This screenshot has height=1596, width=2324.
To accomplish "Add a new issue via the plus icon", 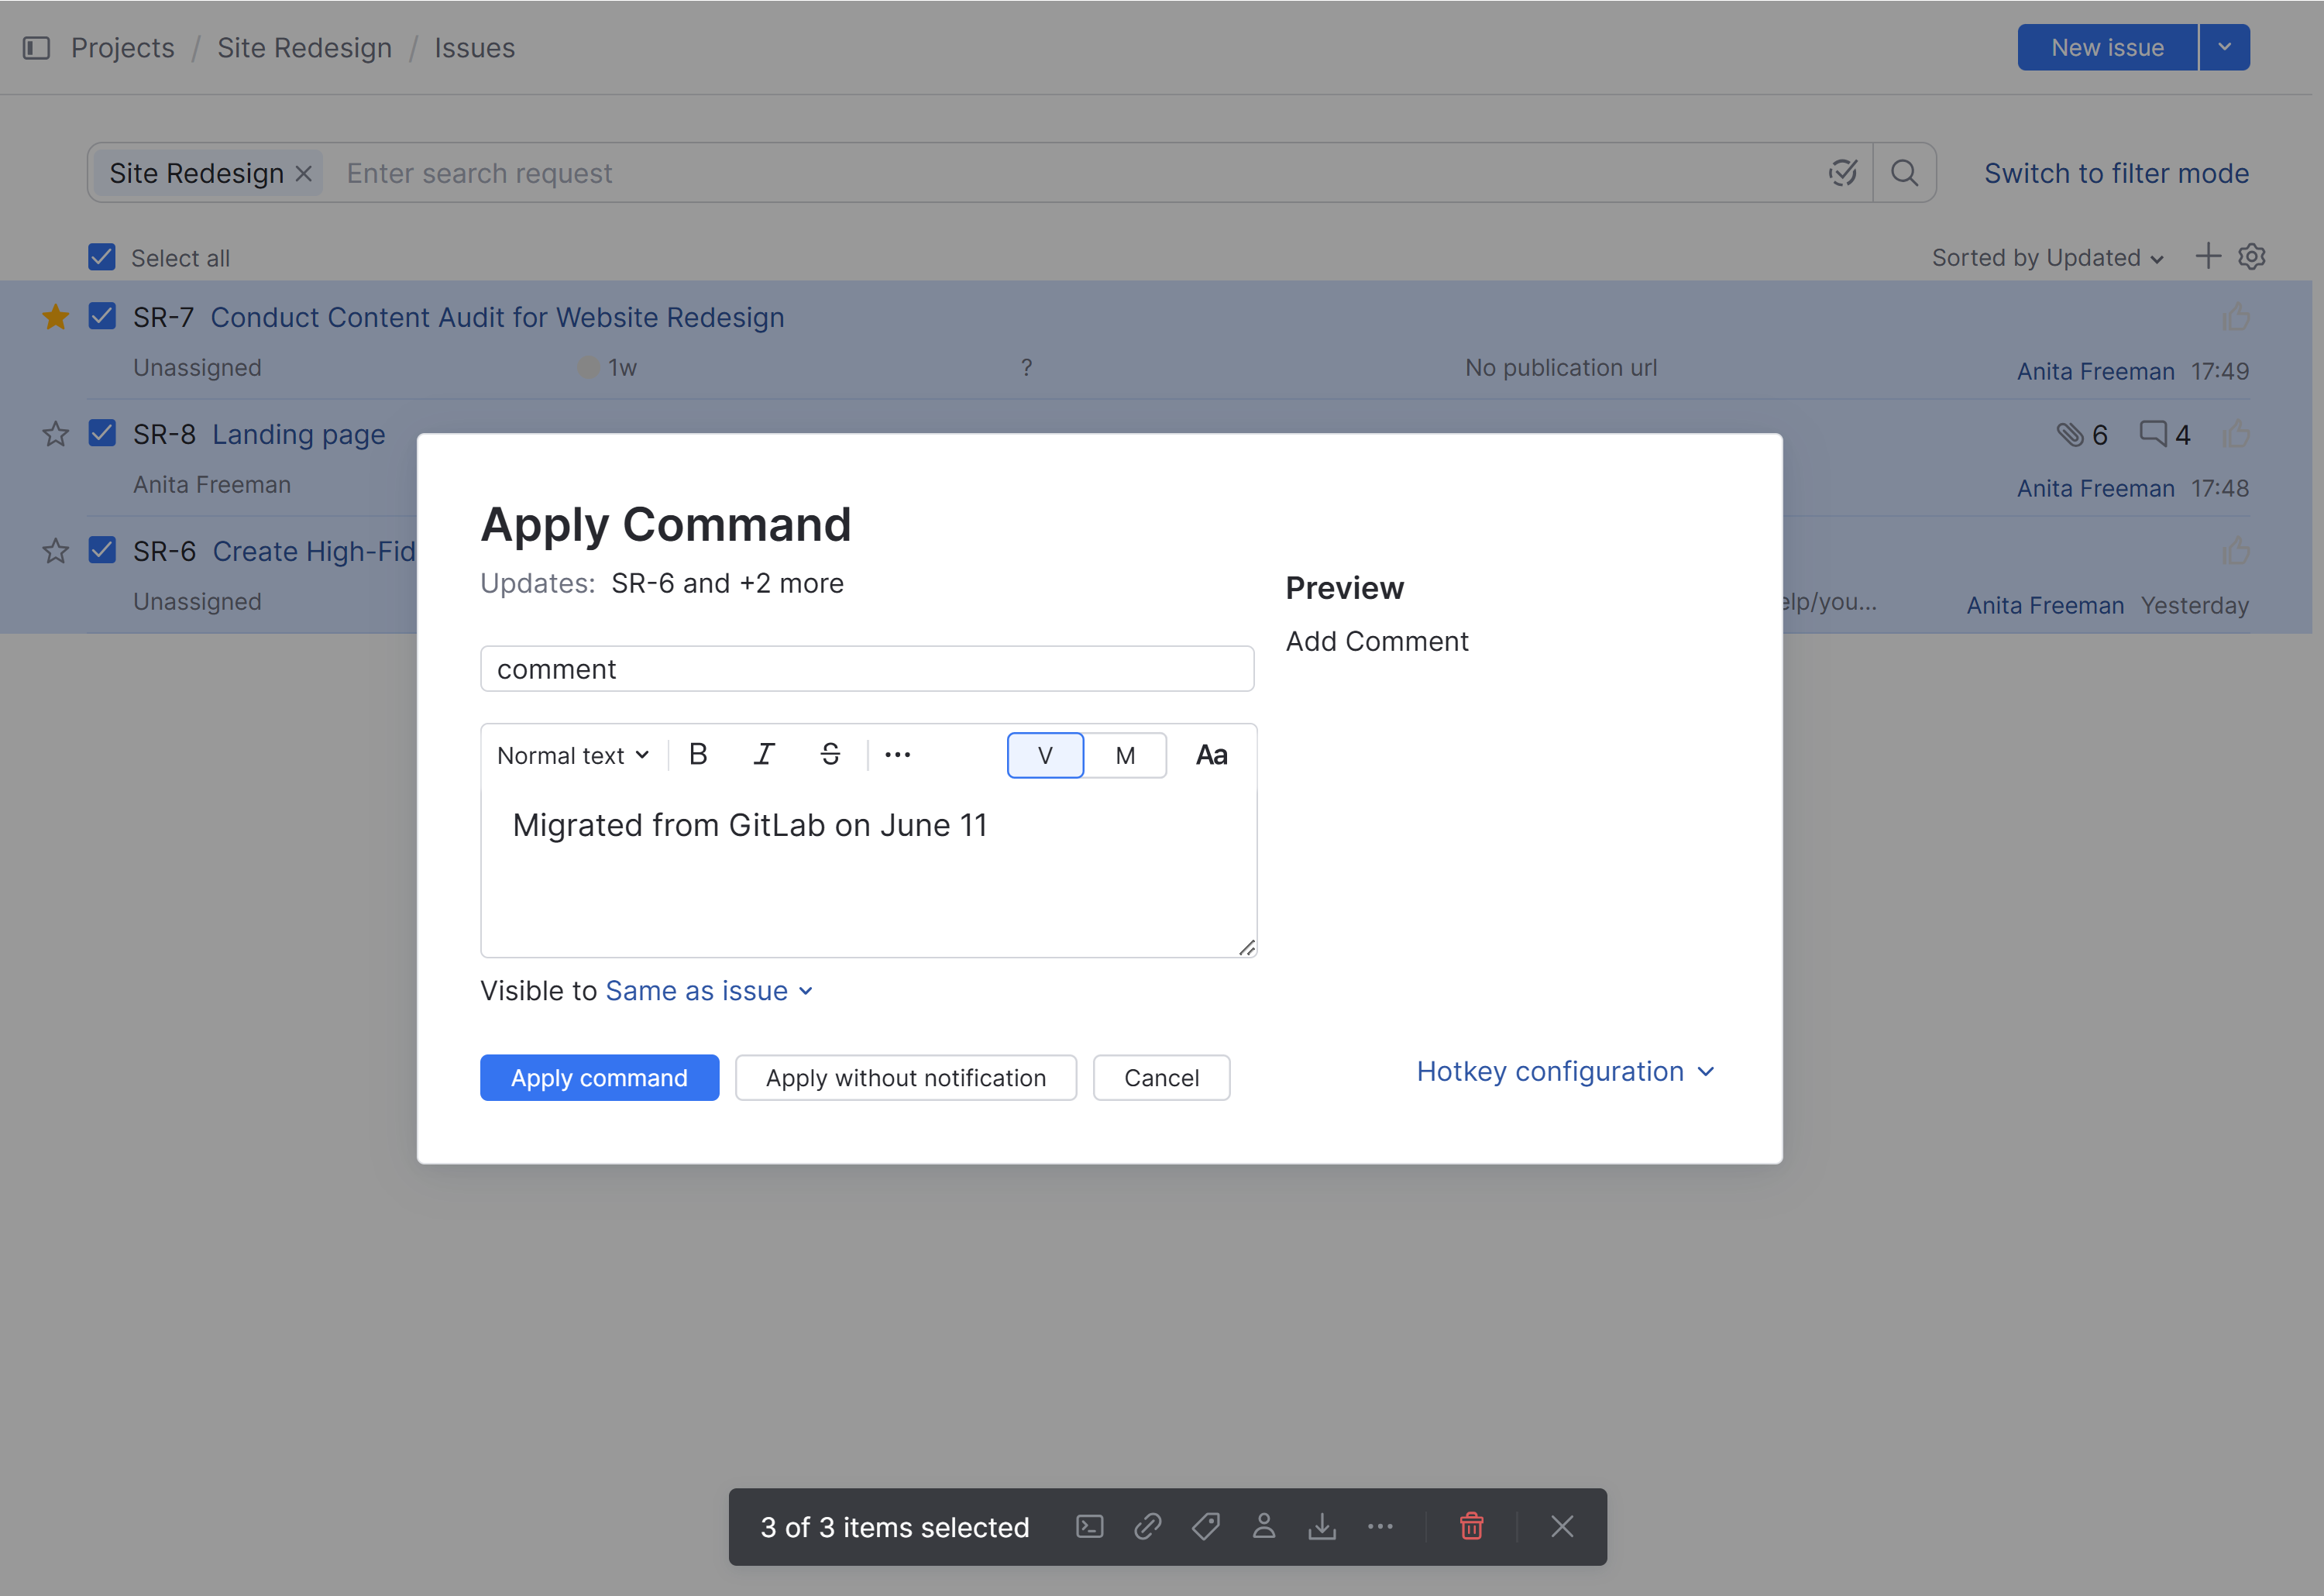I will point(2208,256).
